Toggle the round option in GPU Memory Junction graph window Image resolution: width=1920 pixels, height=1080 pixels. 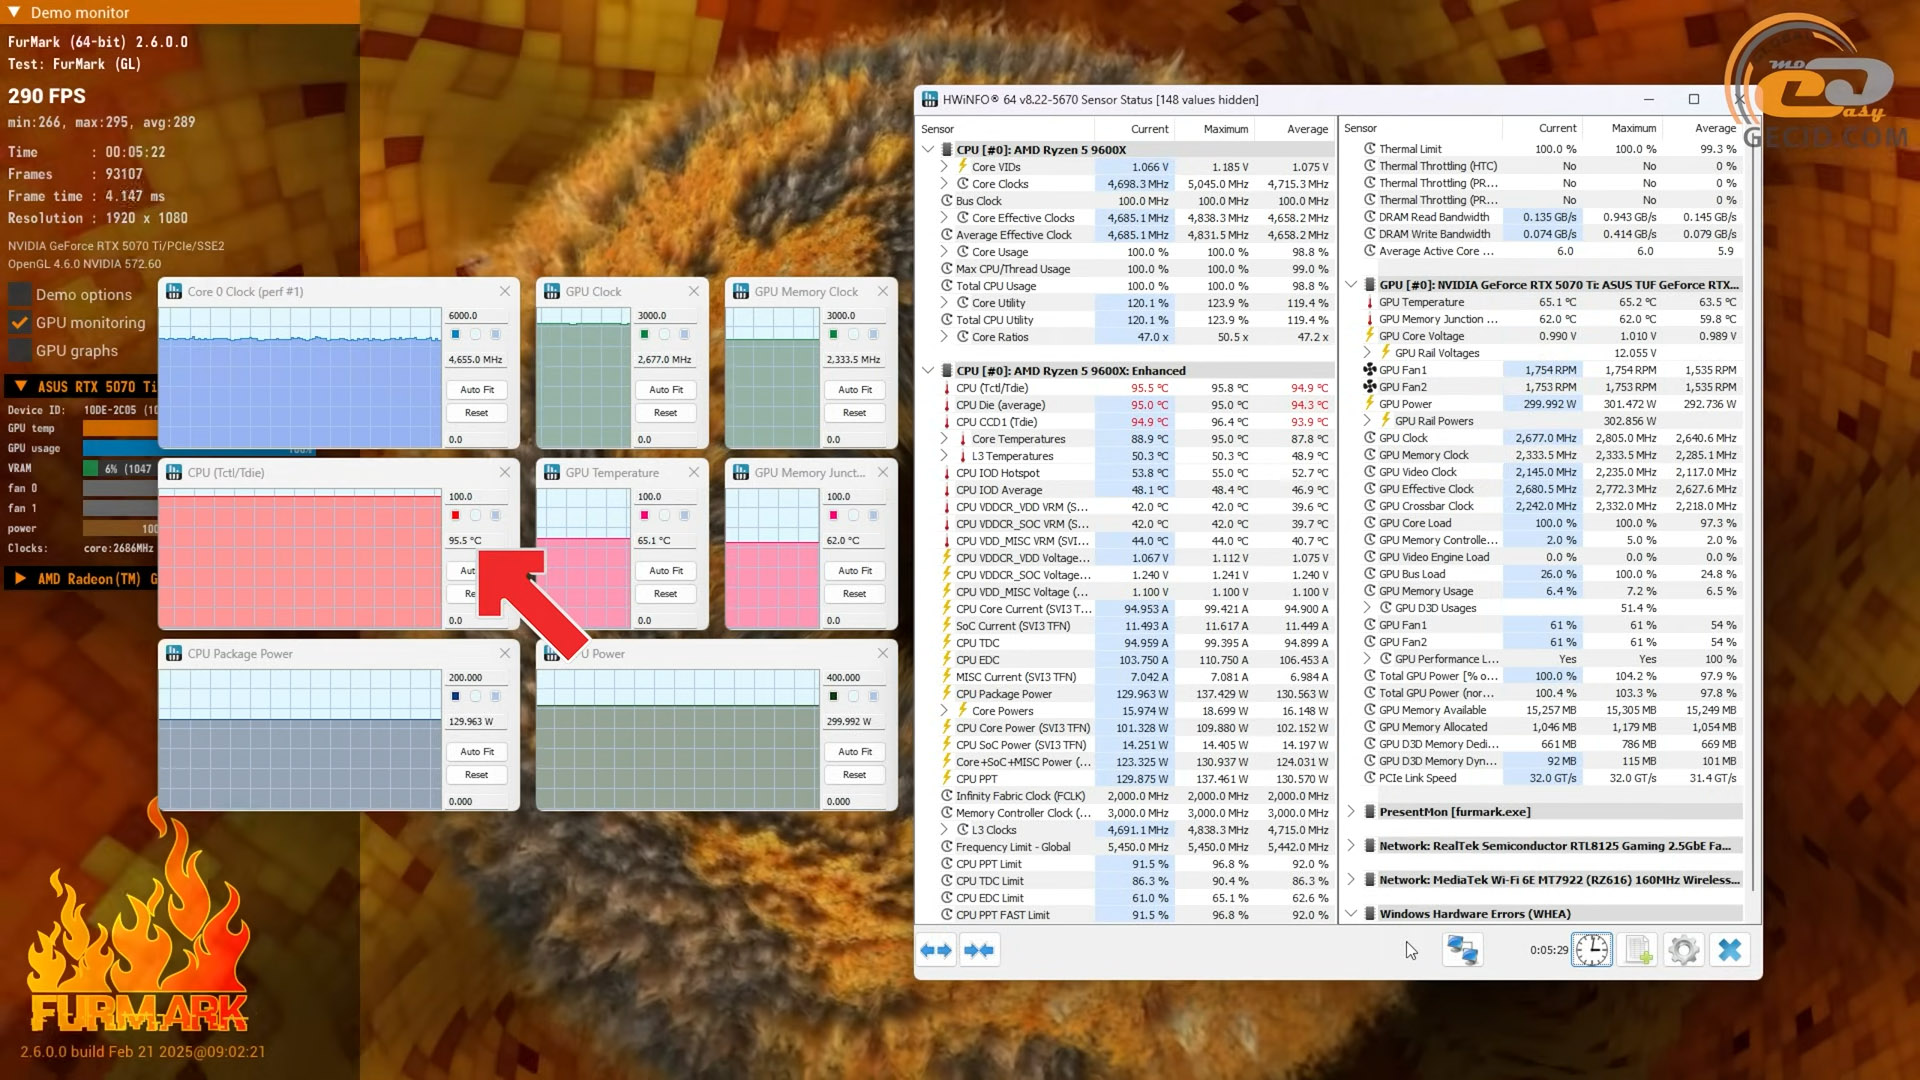(x=853, y=515)
